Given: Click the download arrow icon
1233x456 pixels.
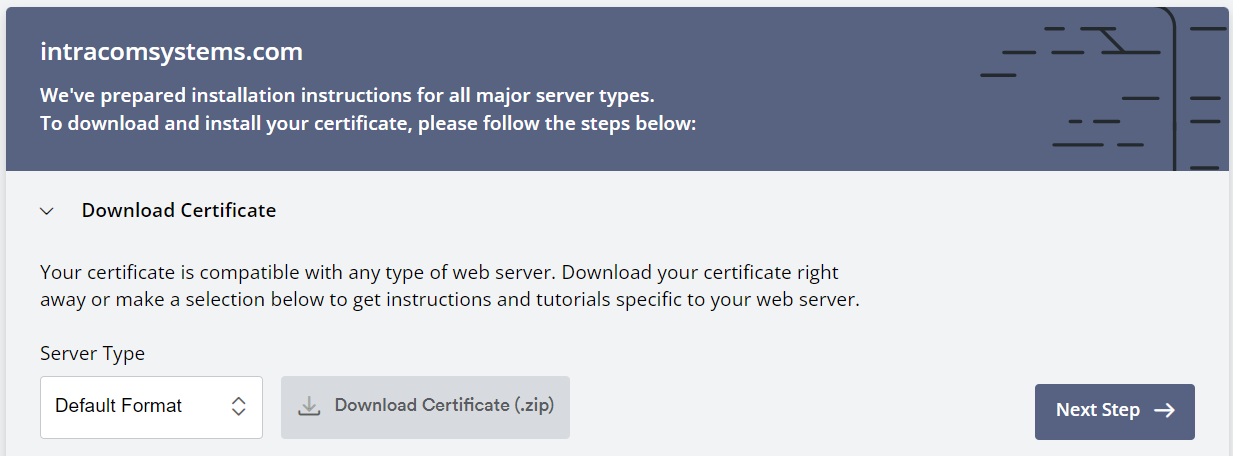Looking at the screenshot, I should [x=309, y=406].
